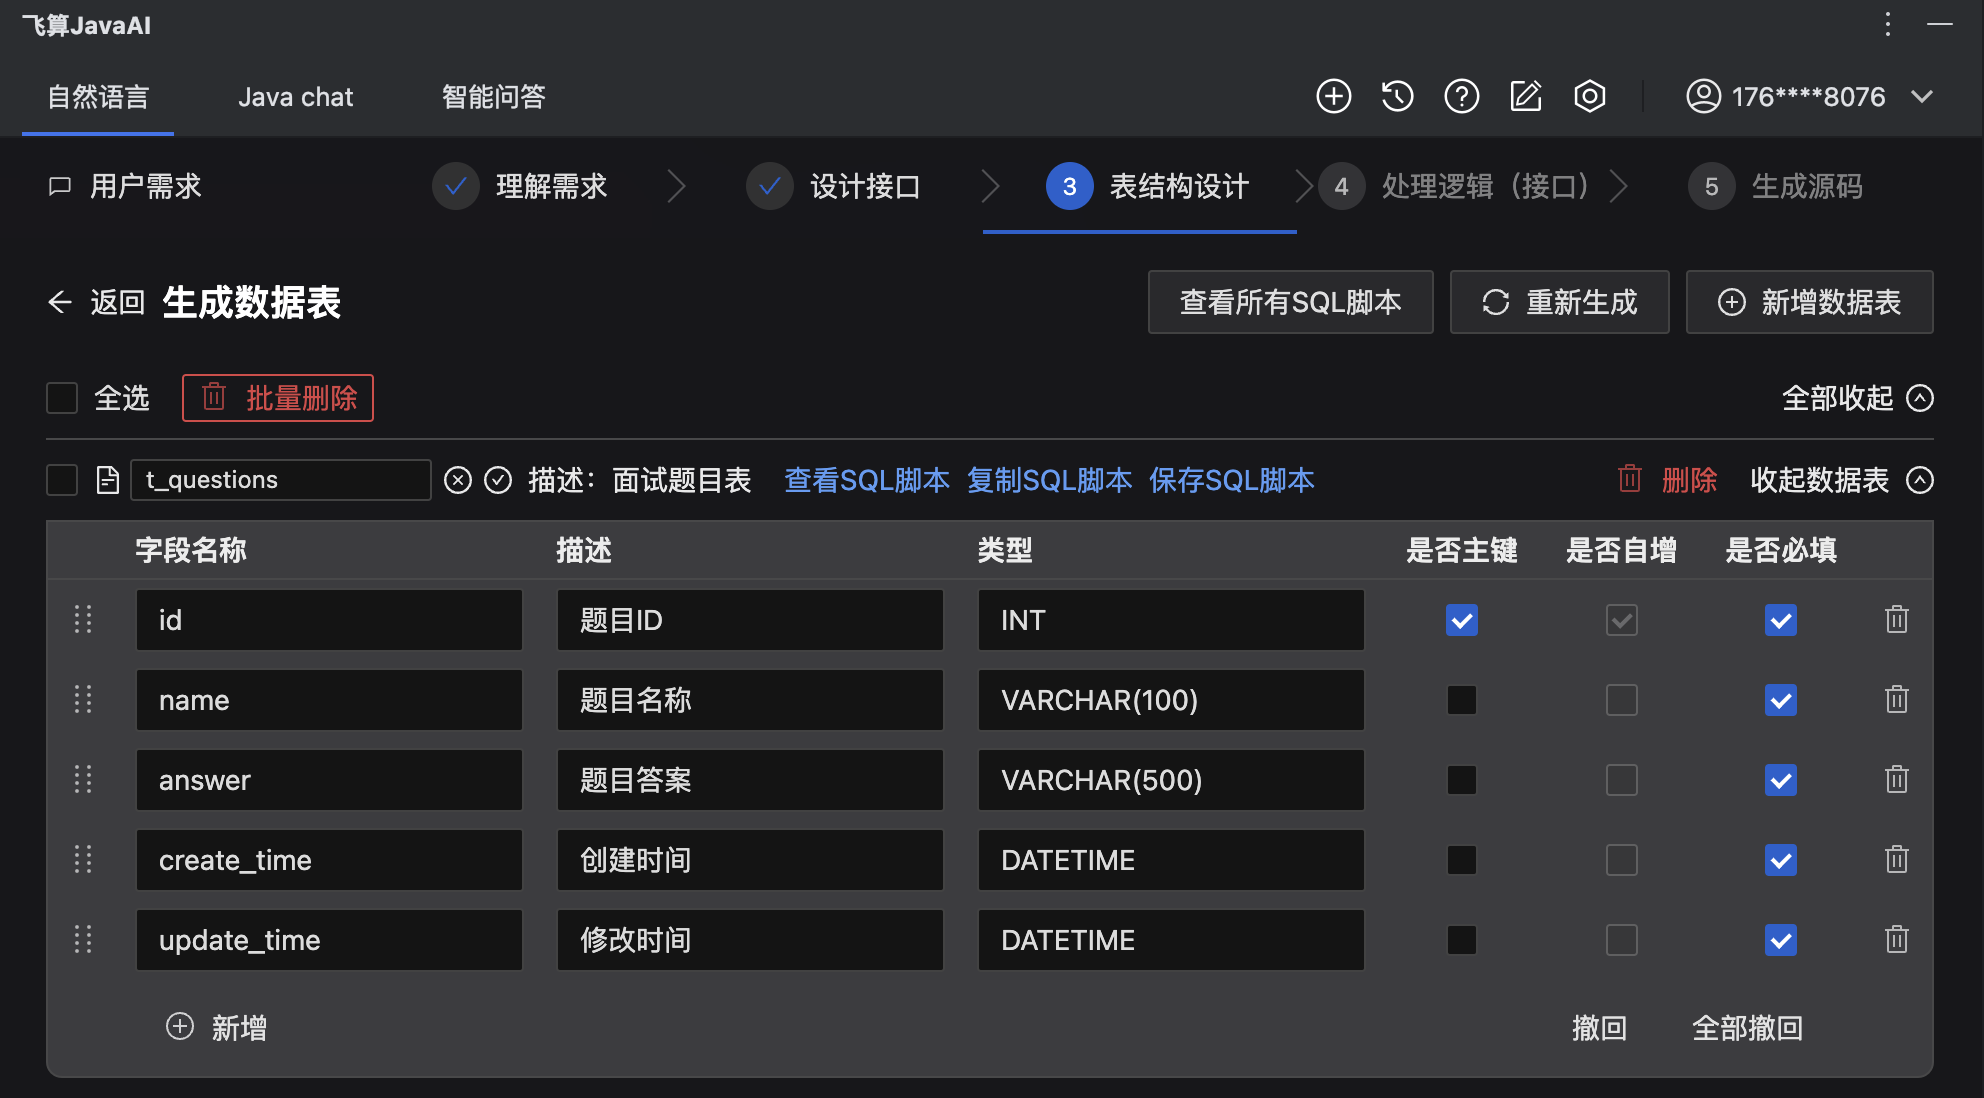Image resolution: width=1984 pixels, height=1098 pixels.
Task: Check the 全选 select-all checkbox
Action: pos(62,397)
